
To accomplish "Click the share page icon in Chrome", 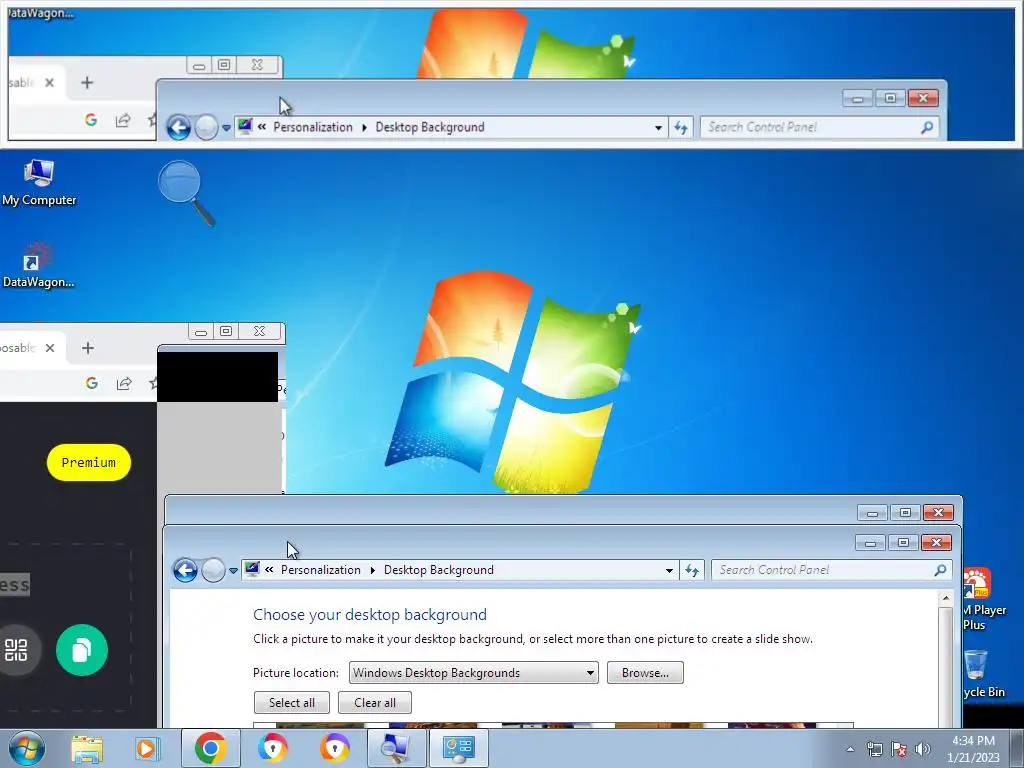I will 124,383.
